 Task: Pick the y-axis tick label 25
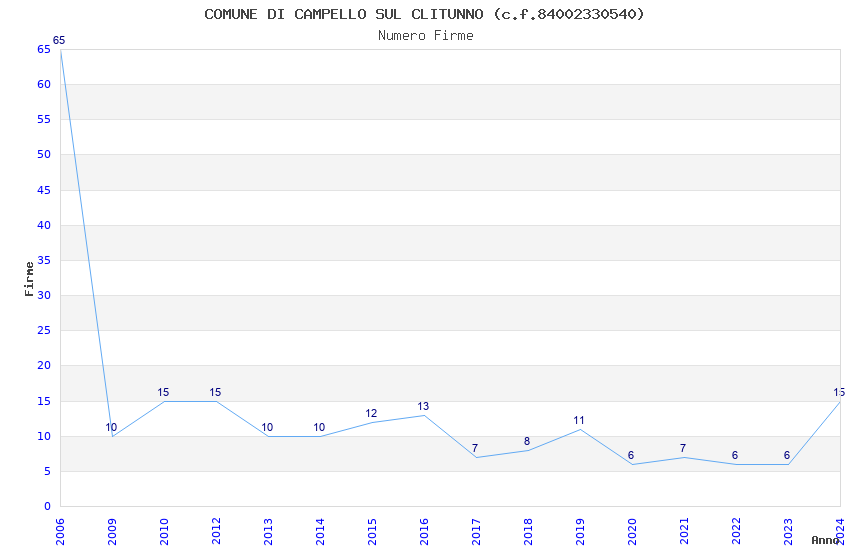click(44, 330)
